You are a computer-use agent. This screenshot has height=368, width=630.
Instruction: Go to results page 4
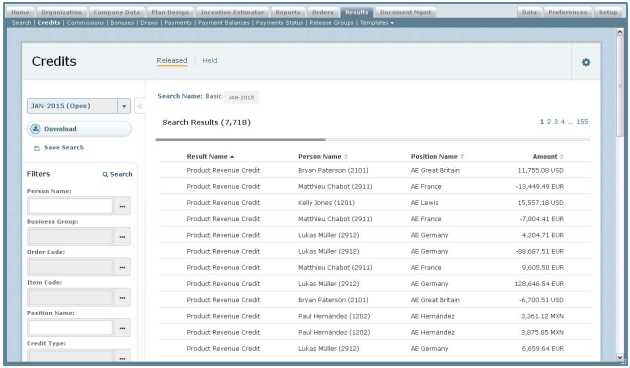click(562, 122)
